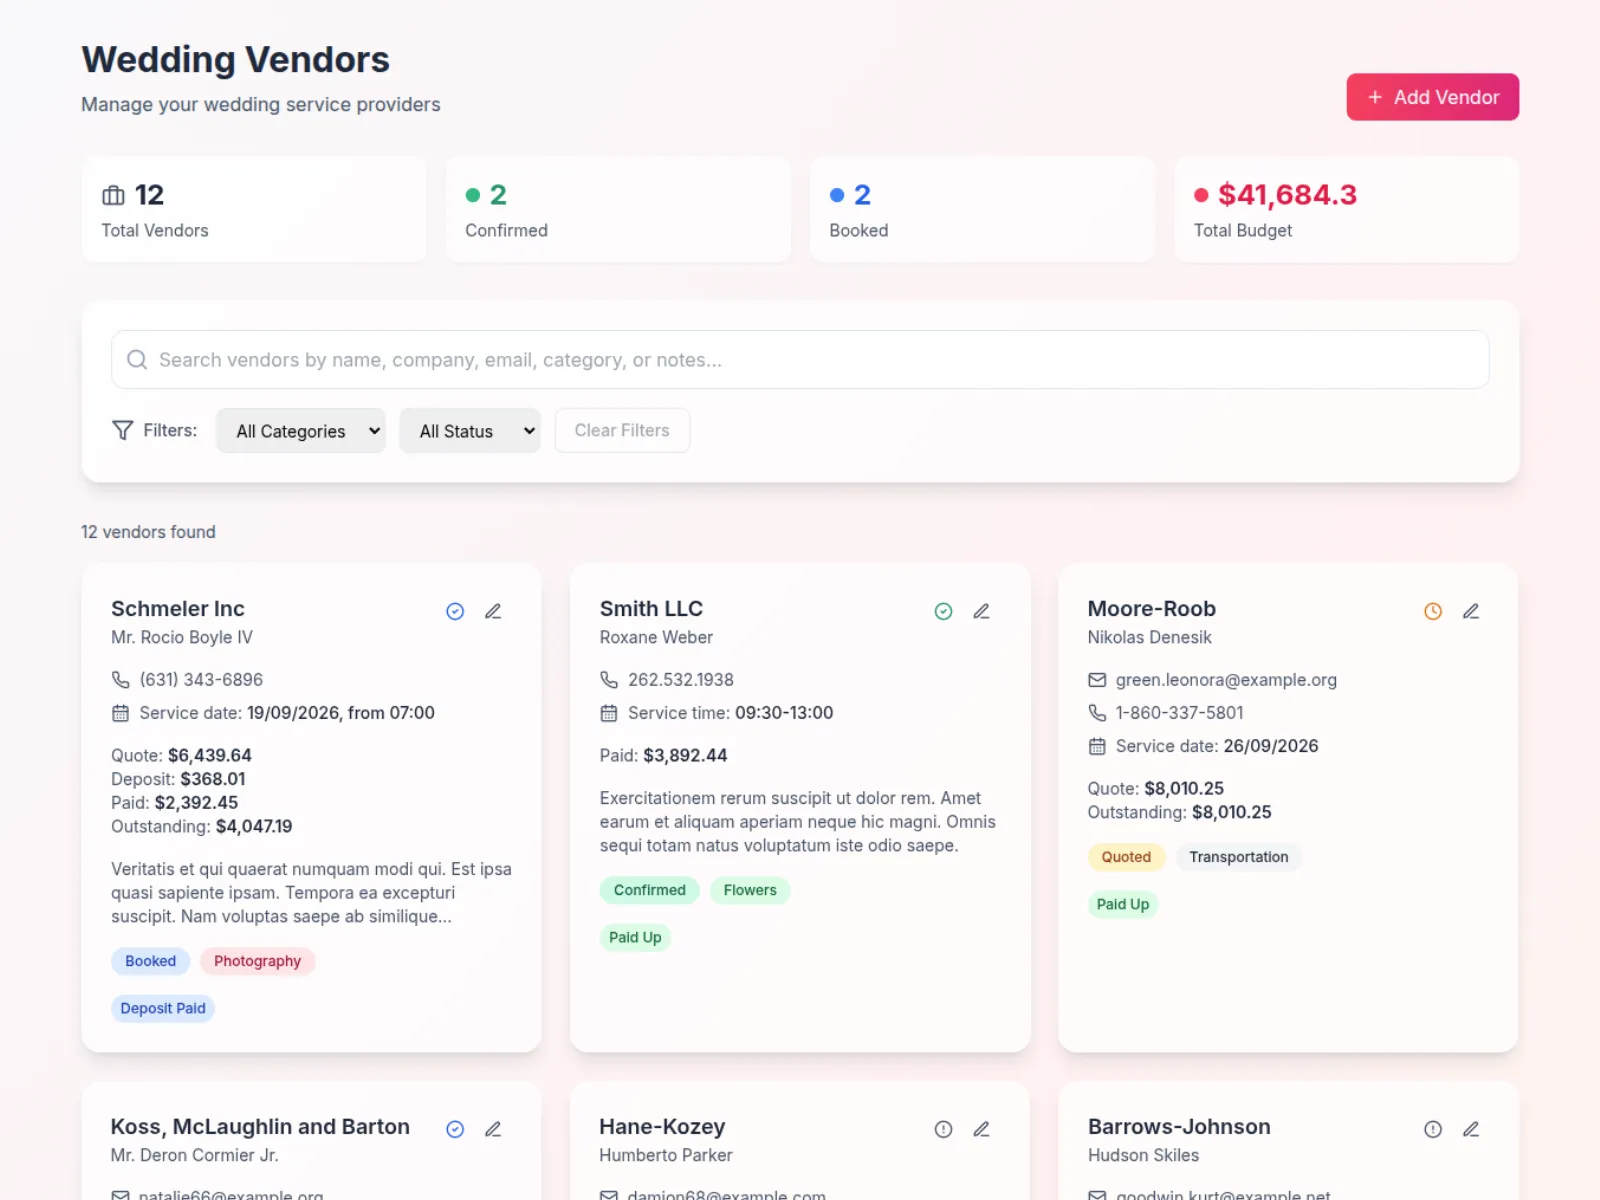The width and height of the screenshot is (1600, 1200).
Task: Open the All Categories dropdown
Action: point(301,431)
